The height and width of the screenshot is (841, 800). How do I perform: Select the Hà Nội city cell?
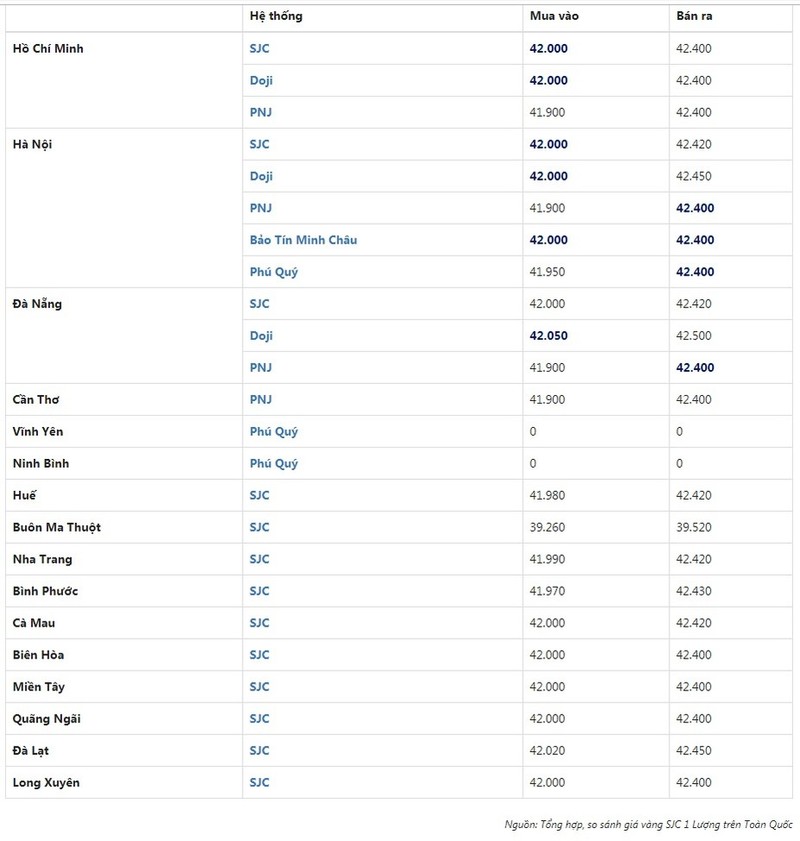(x=32, y=145)
